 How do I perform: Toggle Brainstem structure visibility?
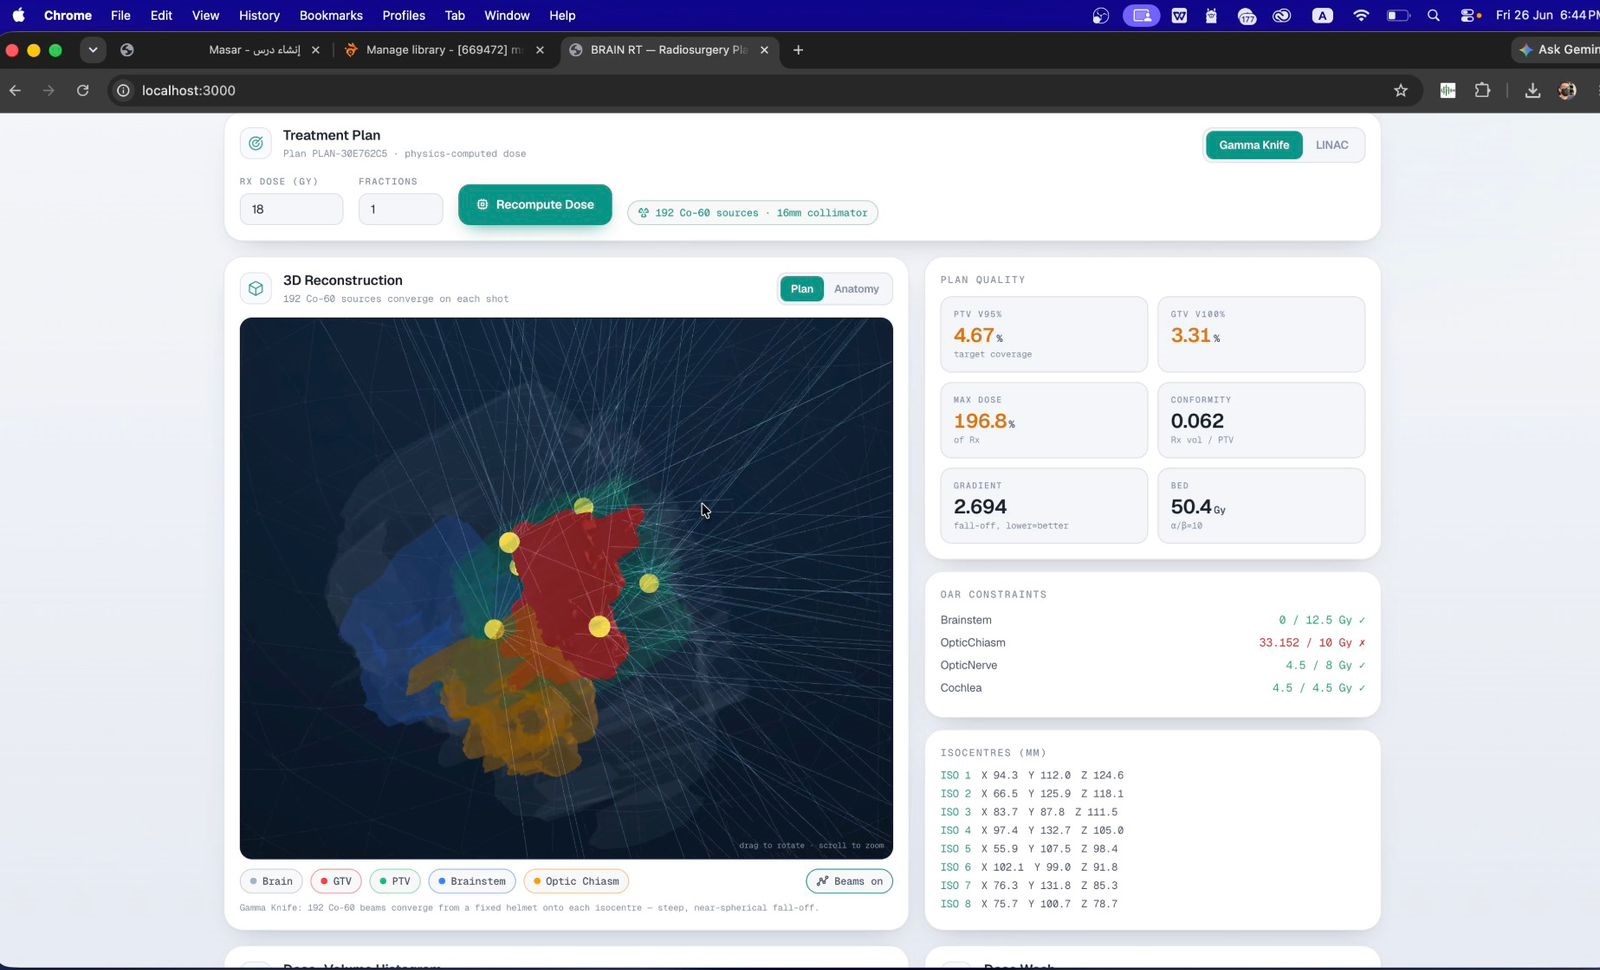pos(472,881)
